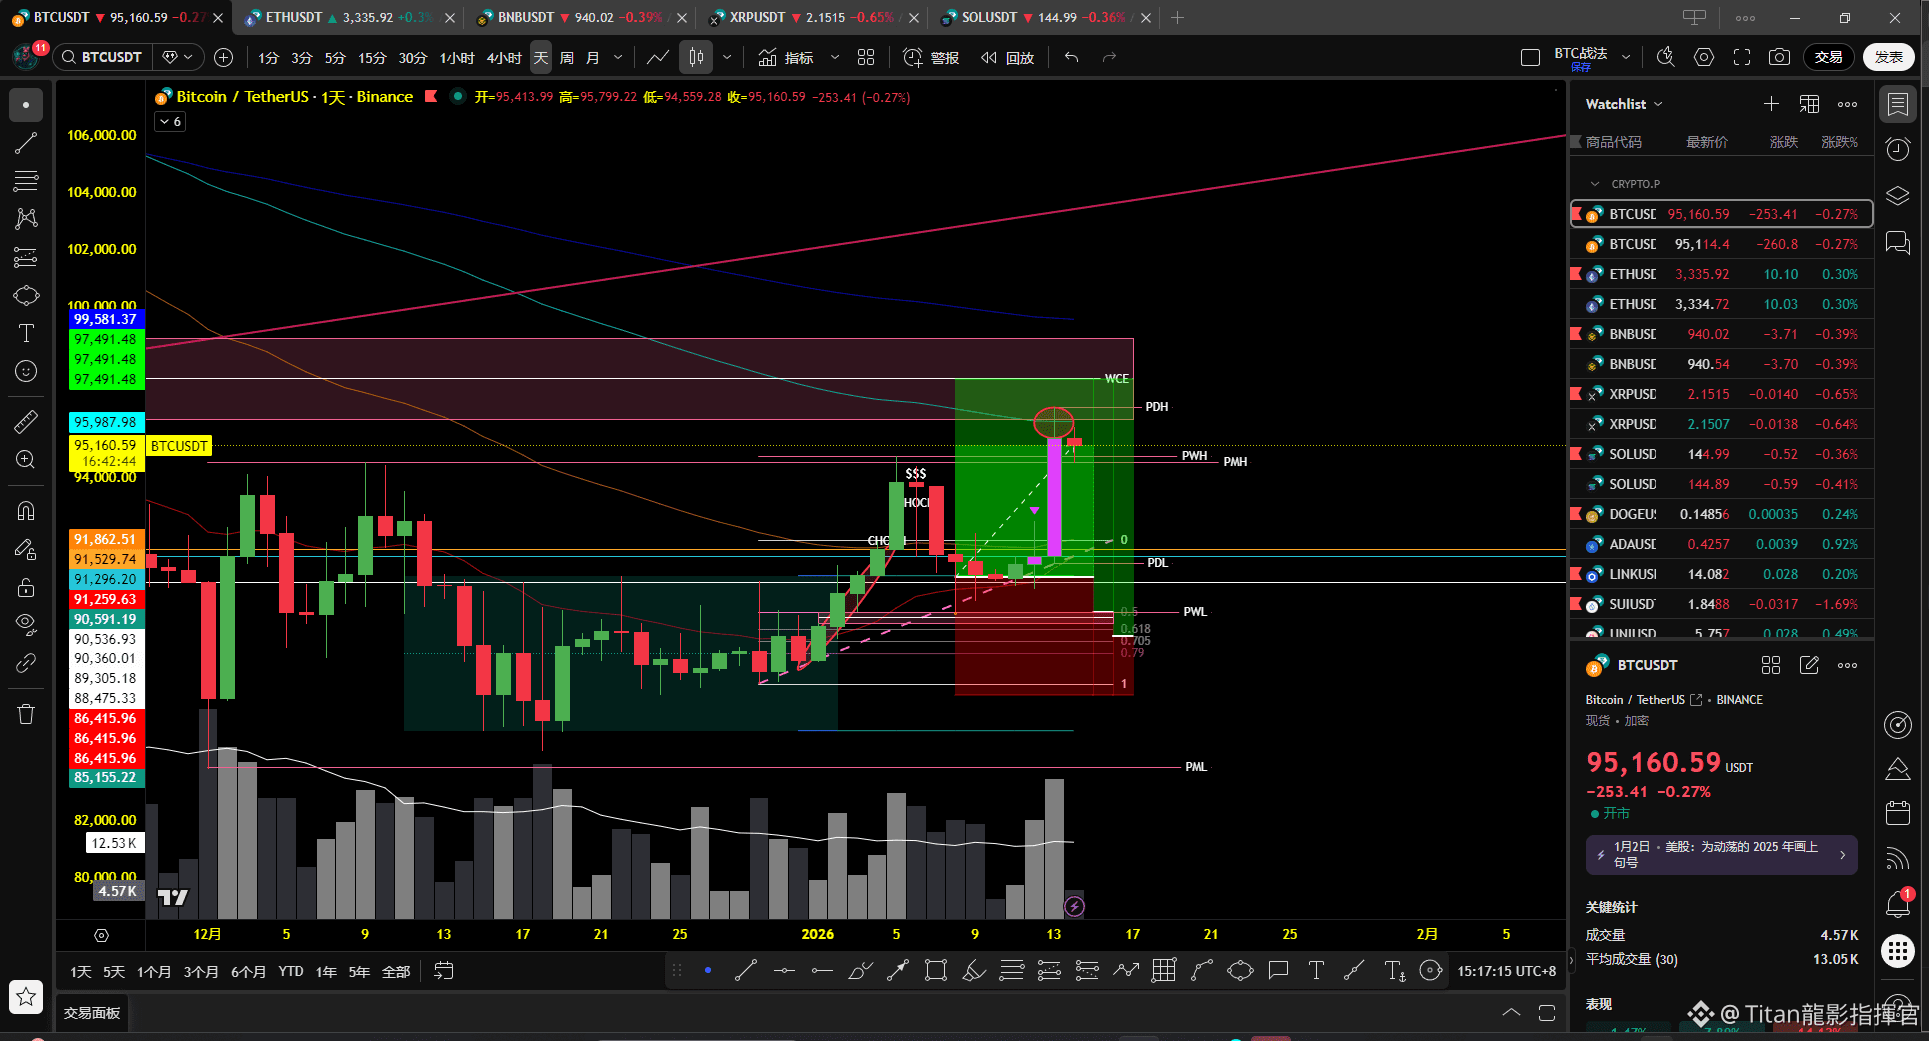Expand the collapsed indicator legend showing 6
This screenshot has width=1929, height=1041.
(170, 122)
